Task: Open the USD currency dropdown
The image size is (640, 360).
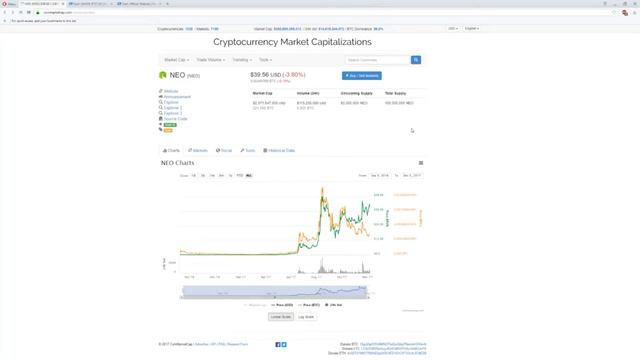Action: [x=453, y=29]
